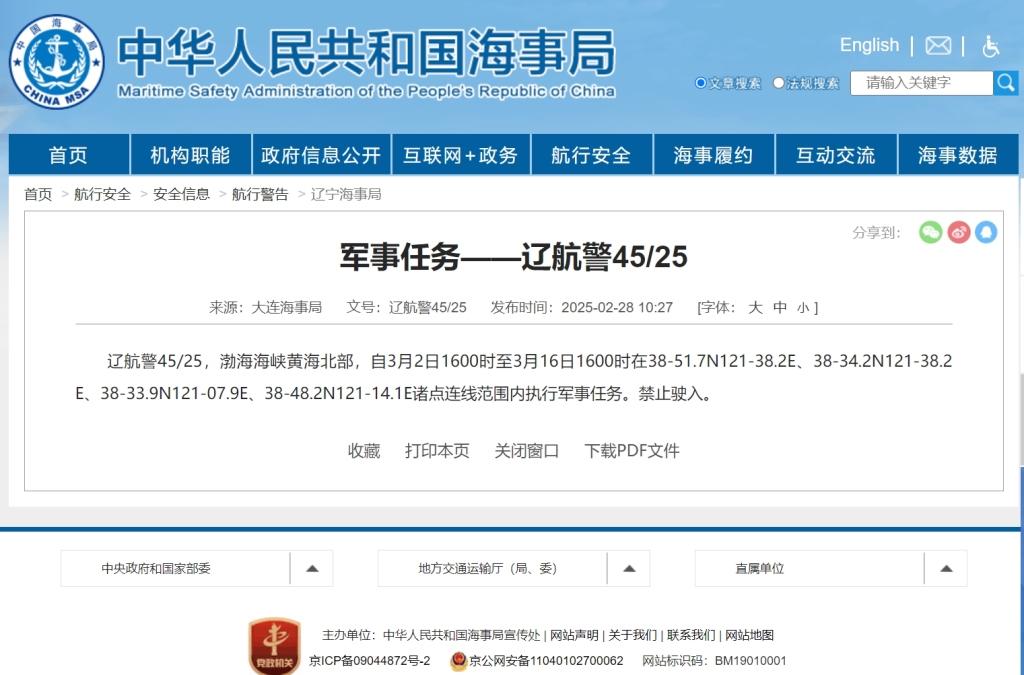Click the 打印本页 link

[437, 451]
